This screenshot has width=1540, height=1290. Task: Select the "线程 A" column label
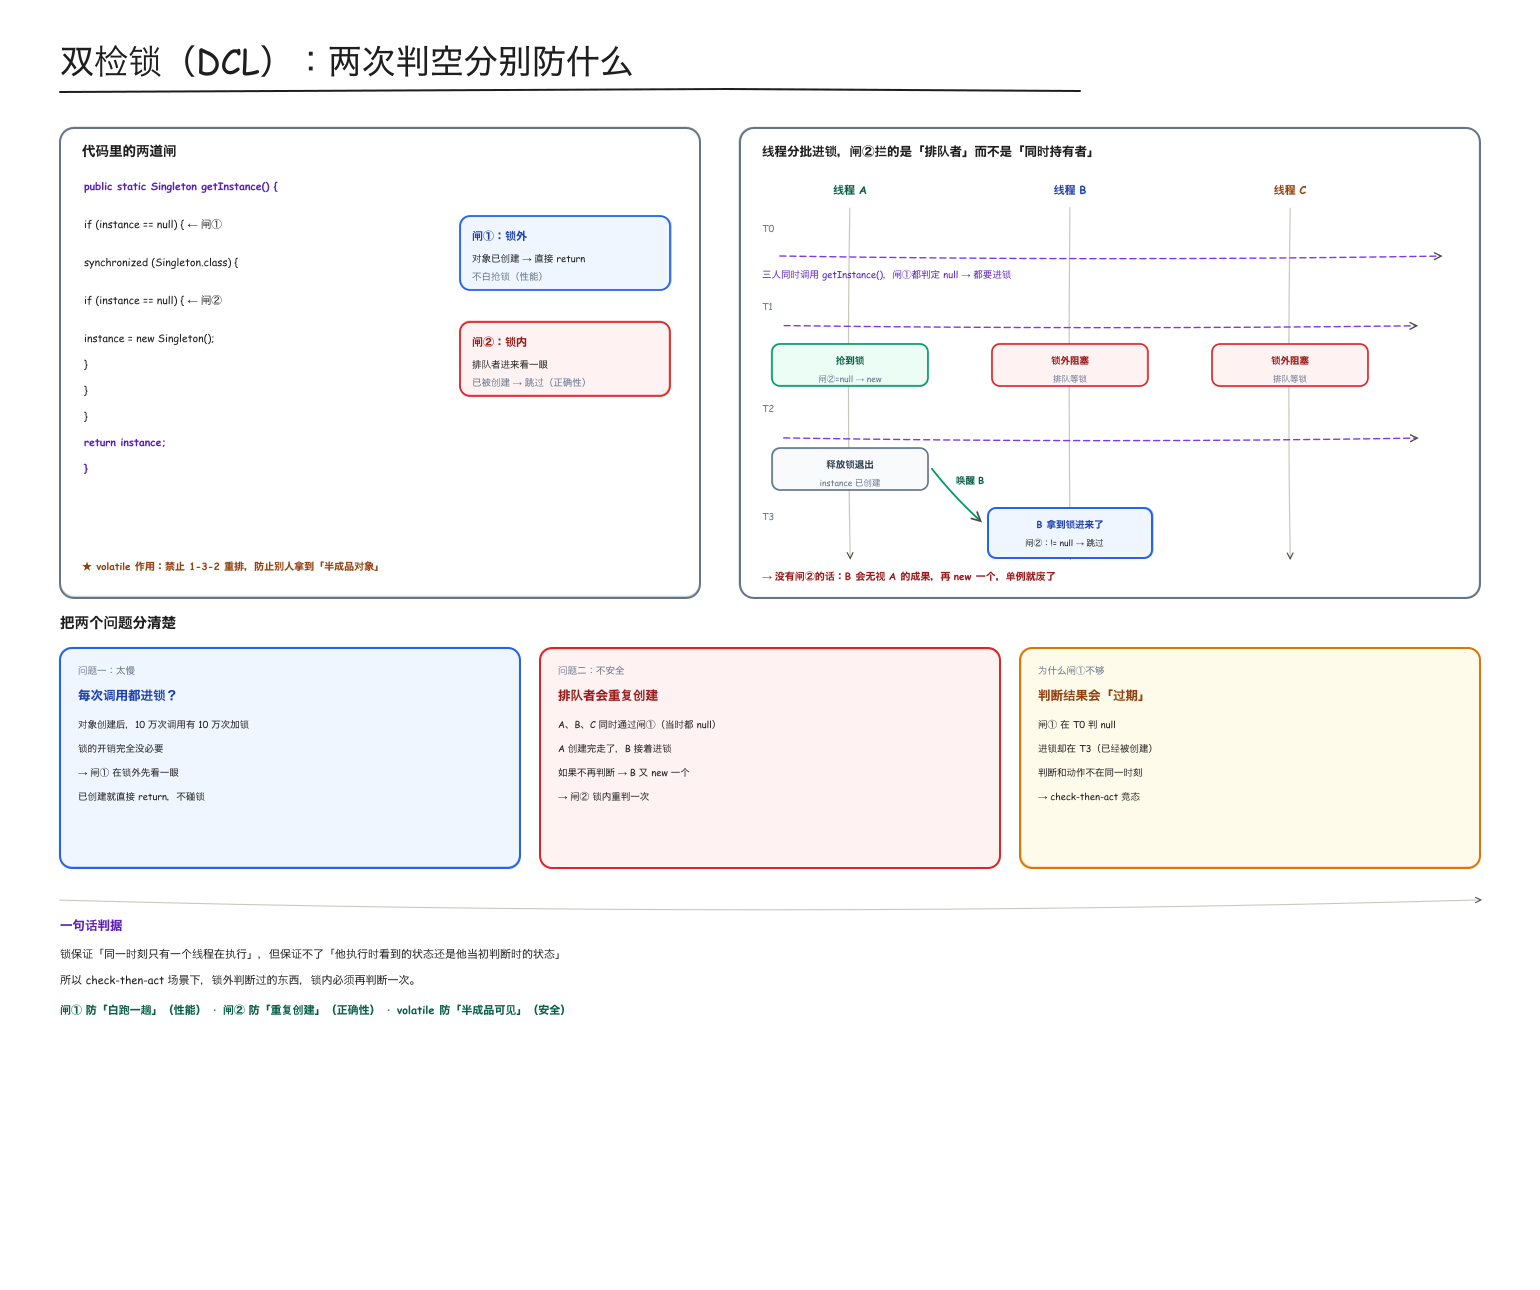coord(850,190)
